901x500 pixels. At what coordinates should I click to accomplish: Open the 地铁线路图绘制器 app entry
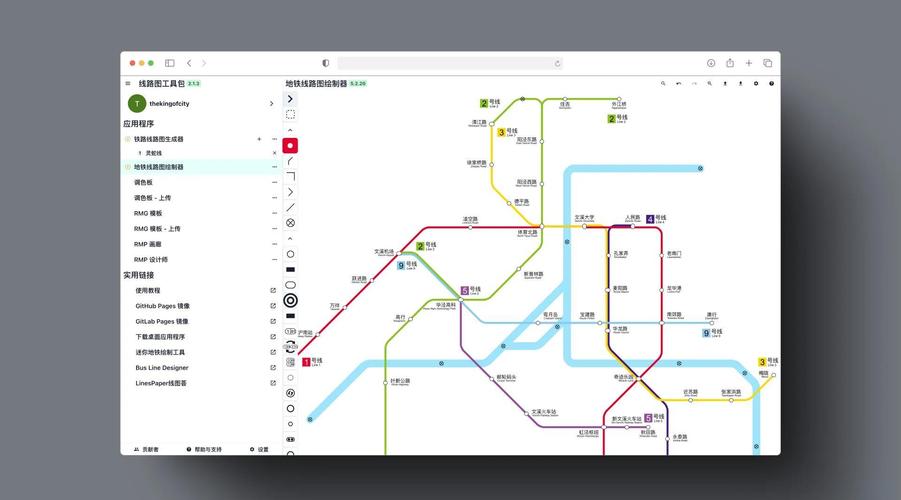[x=159, y=167]
